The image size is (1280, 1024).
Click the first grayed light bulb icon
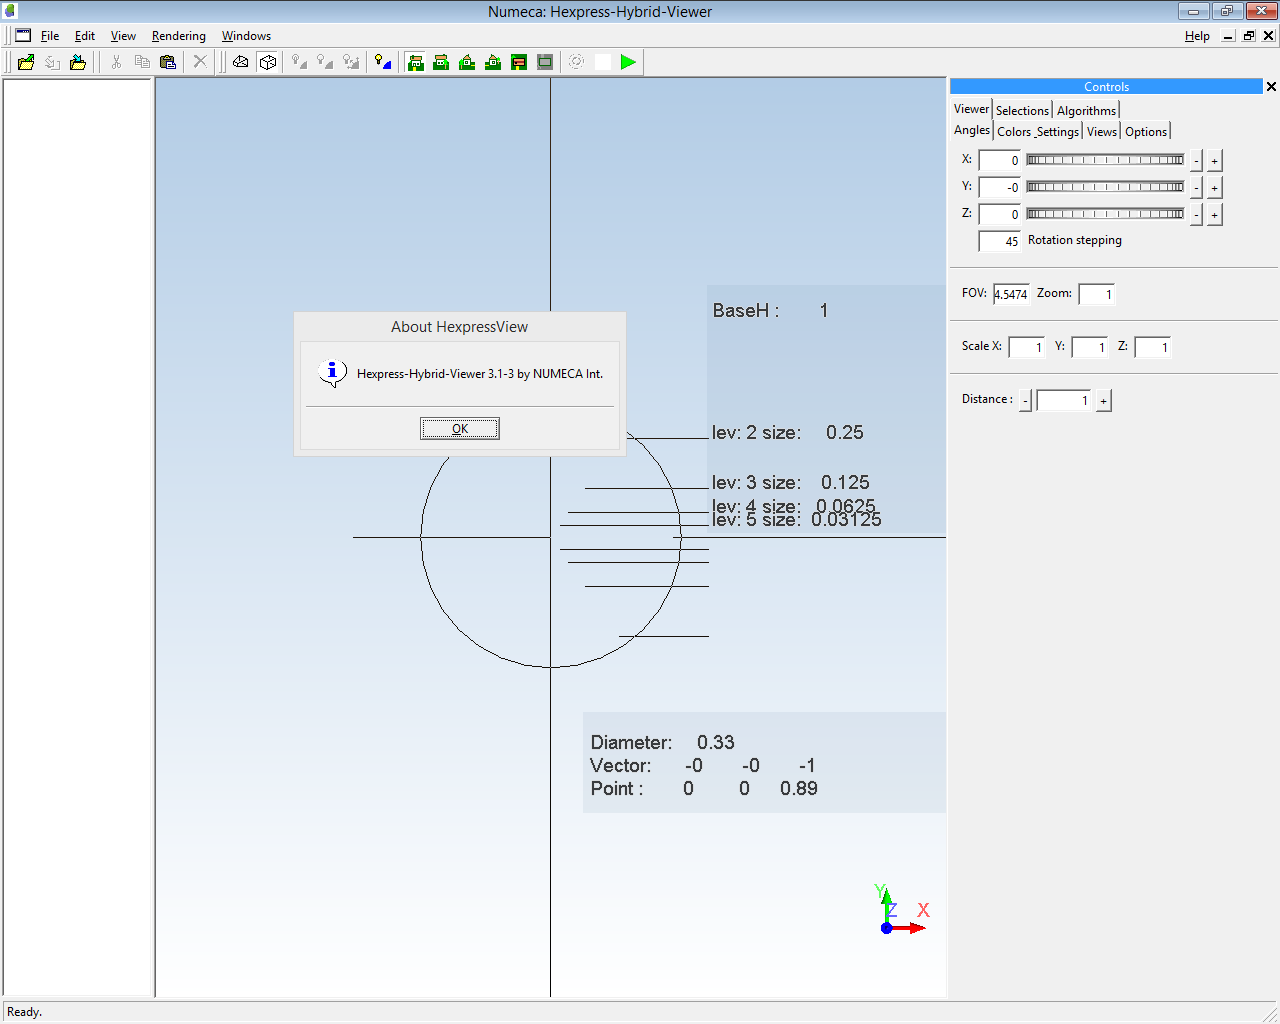(299, 62)
